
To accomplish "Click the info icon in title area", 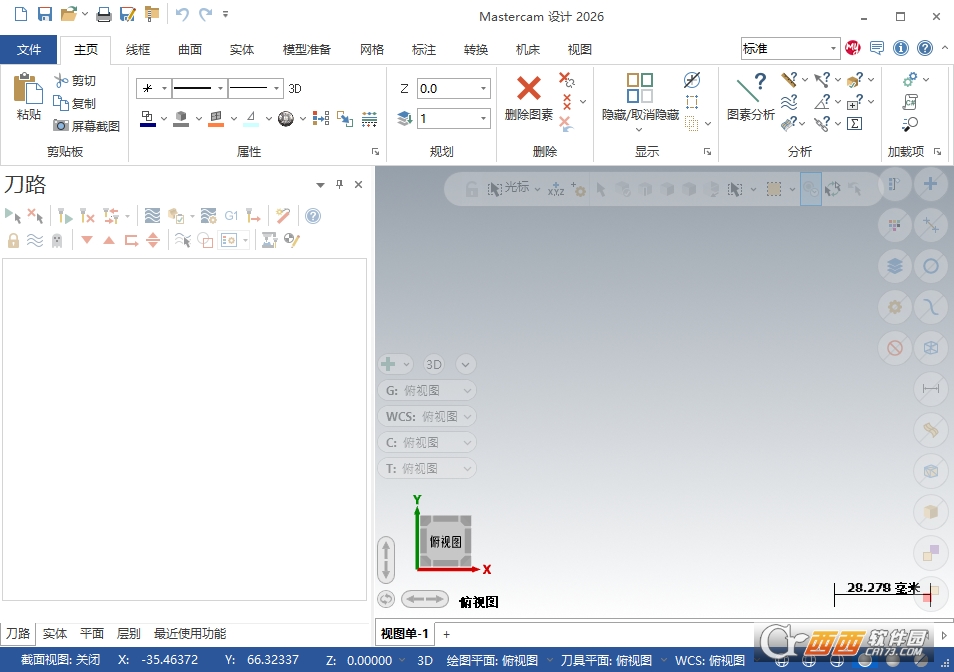I will pos(901,48).
